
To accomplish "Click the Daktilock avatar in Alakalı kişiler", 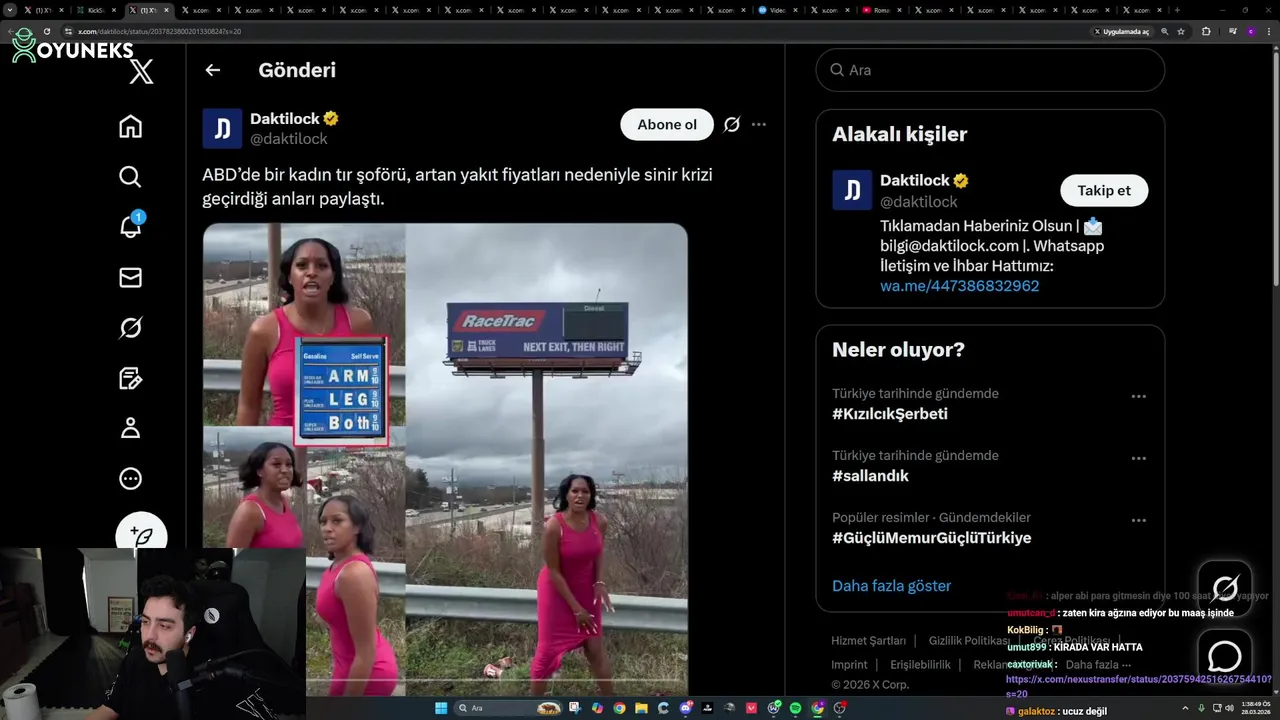I will pyautogui.click(x=852, y=190).
